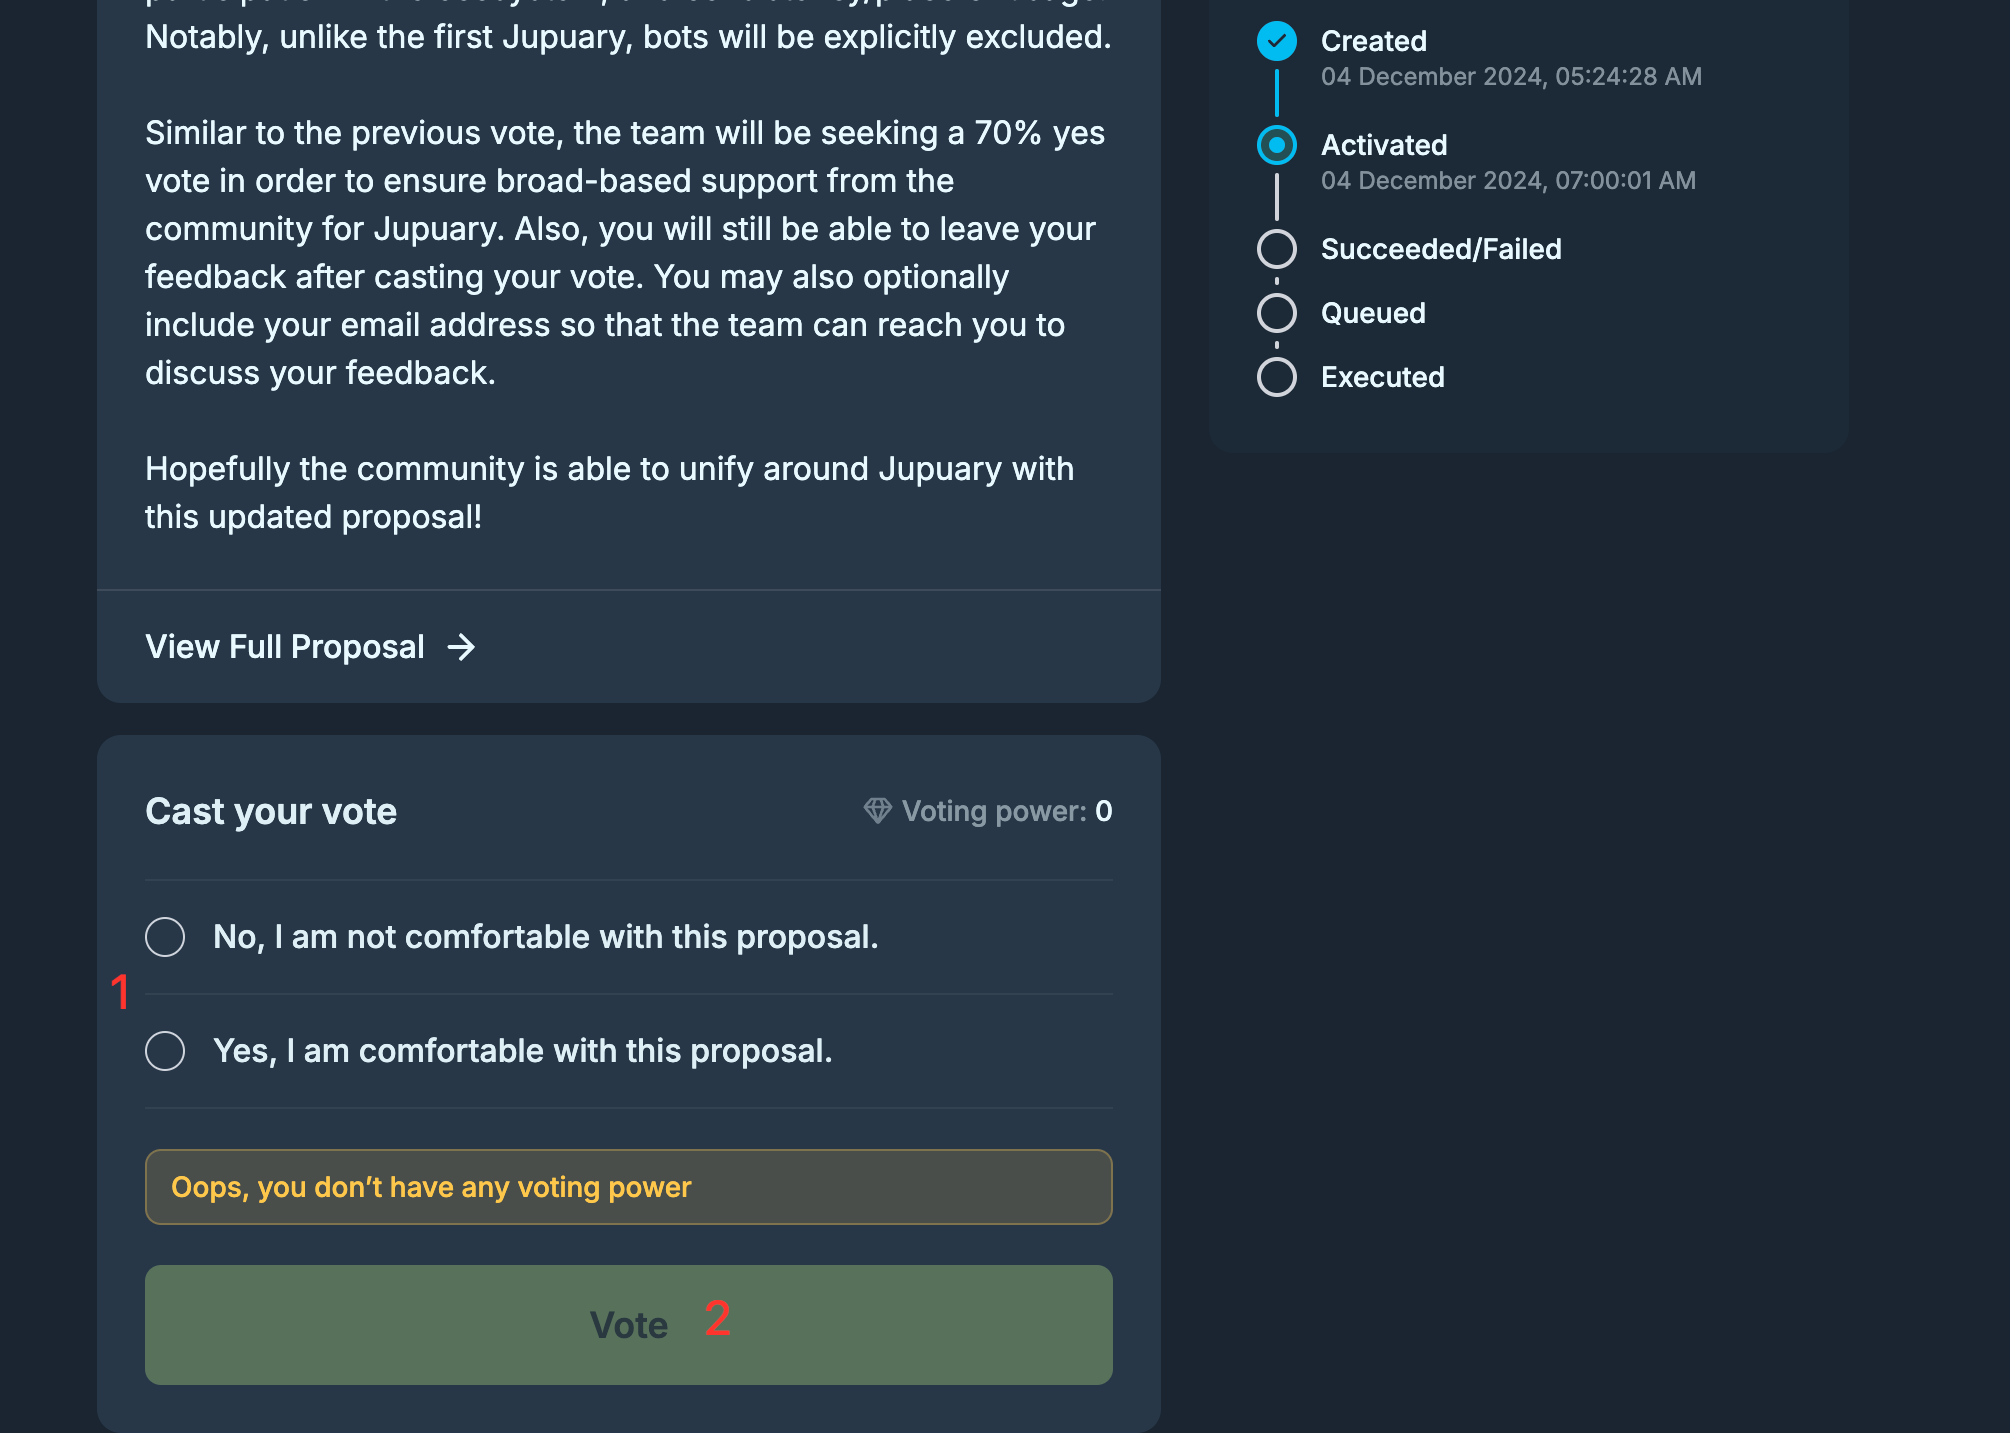Click the Queued step circle icon

pyautogui.click(x=1276, y=313)
